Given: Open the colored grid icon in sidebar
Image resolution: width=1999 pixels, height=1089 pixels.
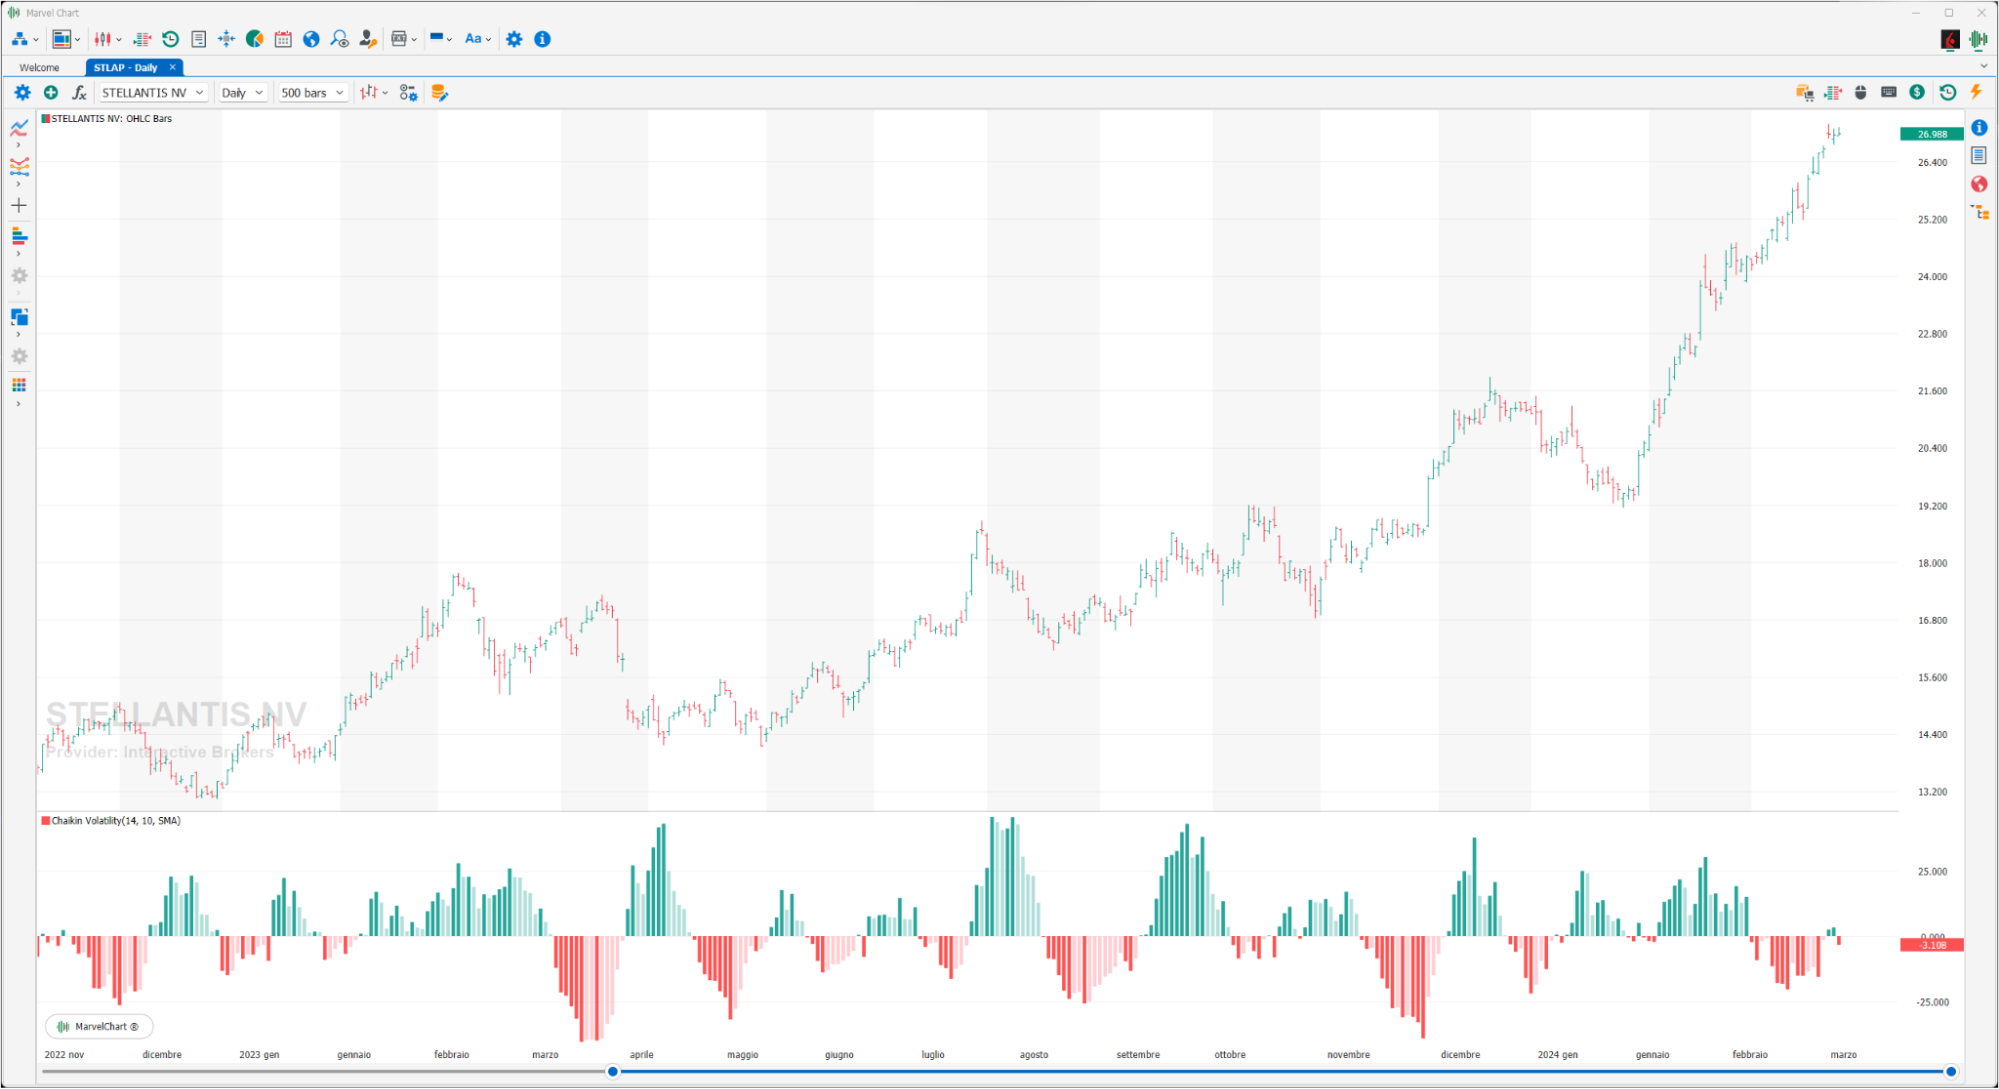Looking at the screenshot, I should [x=19, y=385].
